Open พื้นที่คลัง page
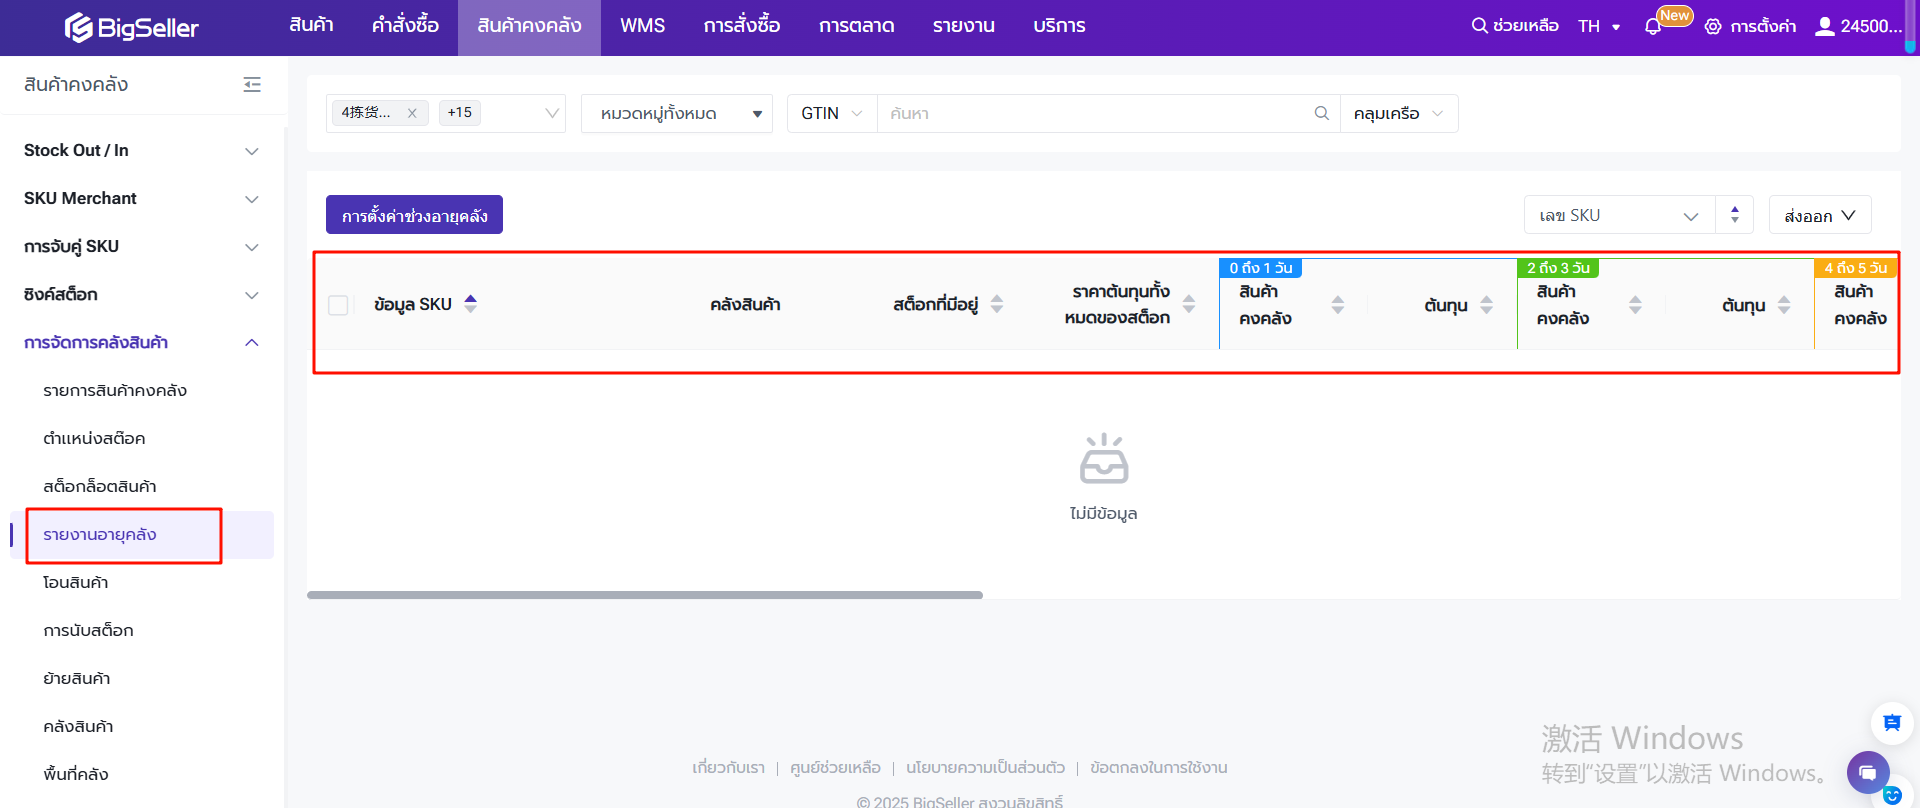 [76, 775]
